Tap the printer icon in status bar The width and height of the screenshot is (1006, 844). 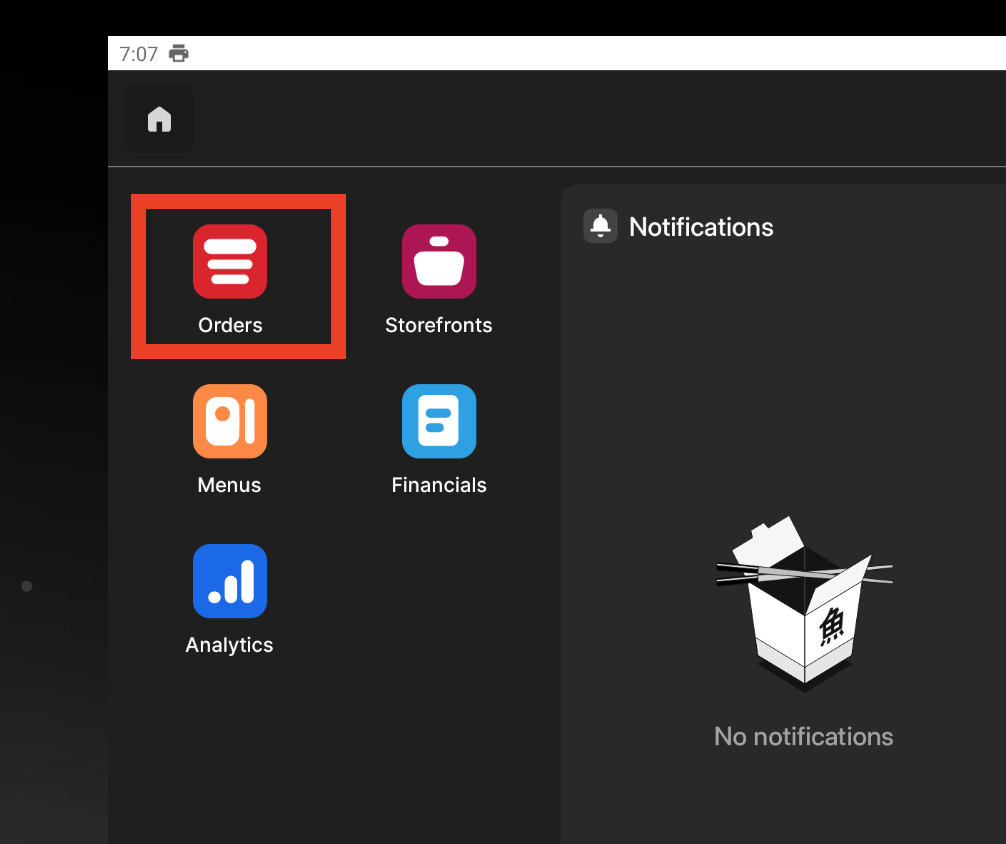coord(179,54)
